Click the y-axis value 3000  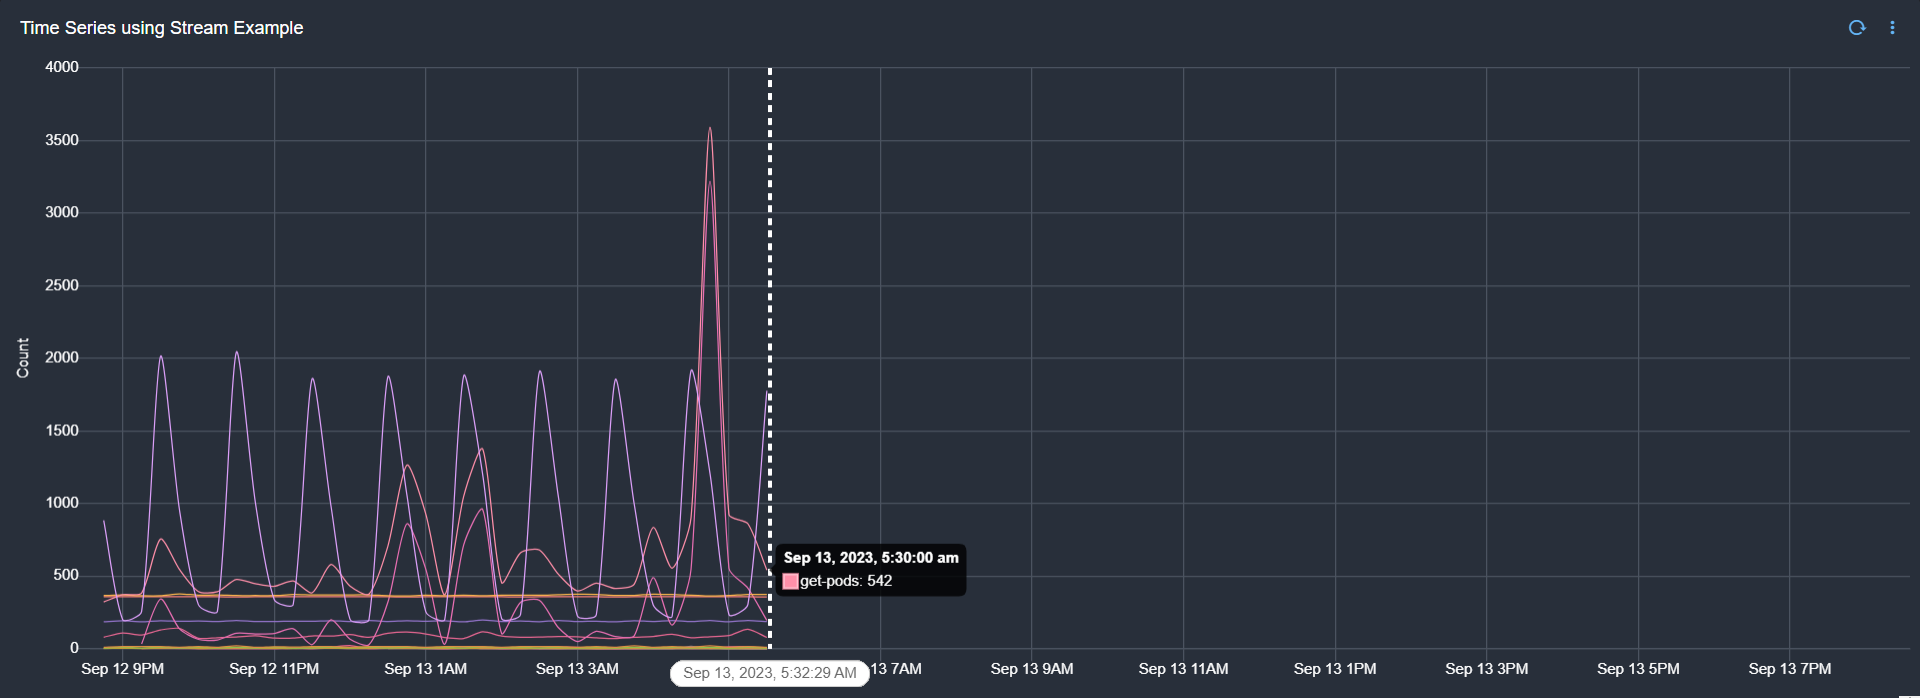pyautogui.click(x=62, y=212)
